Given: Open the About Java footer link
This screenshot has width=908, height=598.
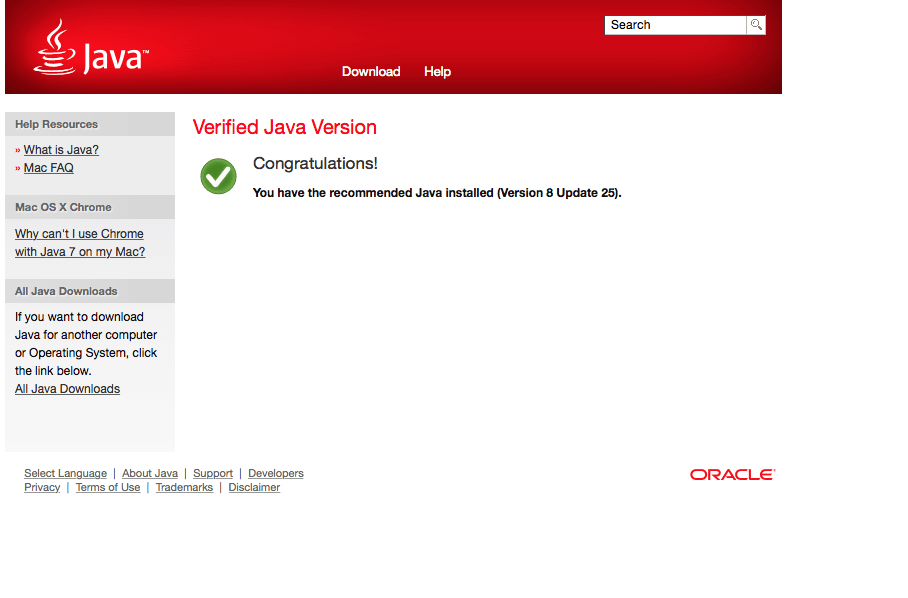Looking at the screenshot, I should [150, 474].
